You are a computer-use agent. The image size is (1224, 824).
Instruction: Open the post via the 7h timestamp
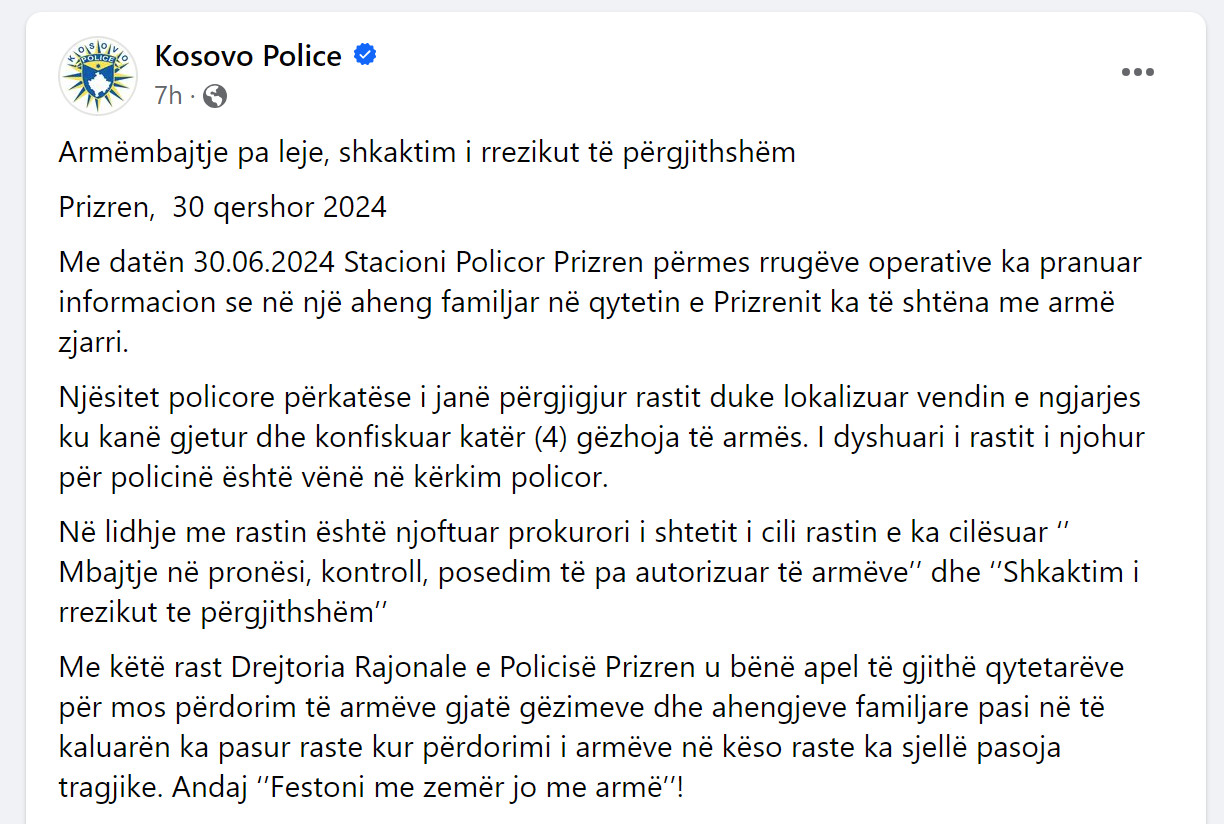pyautogui.click(x=168, y=95)
